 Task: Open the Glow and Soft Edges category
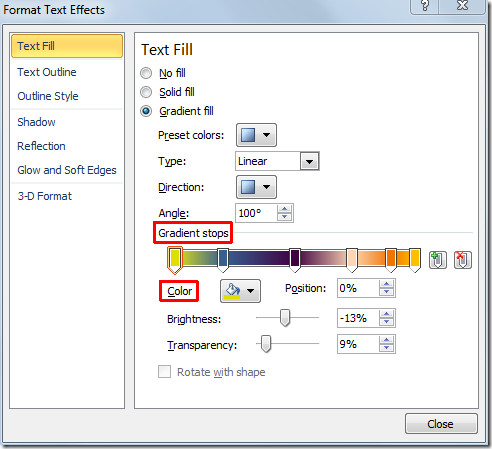click(x=67, y=170)
